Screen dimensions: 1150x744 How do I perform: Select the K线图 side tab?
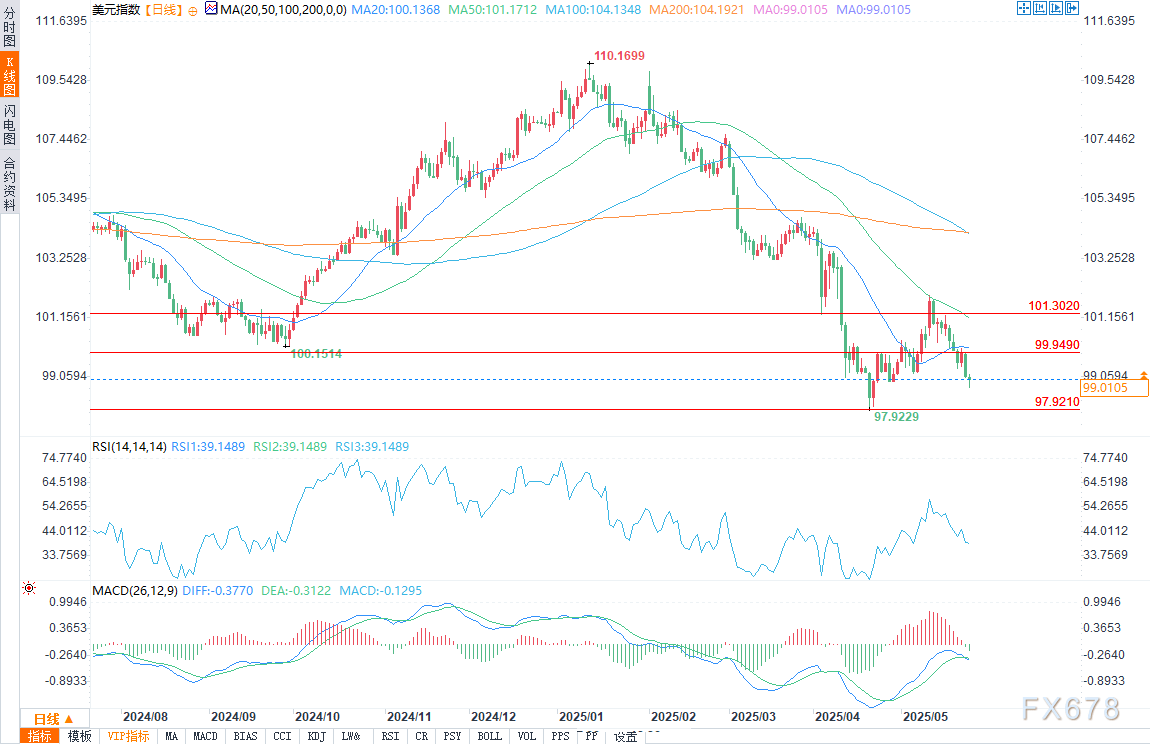coord(10,75)
